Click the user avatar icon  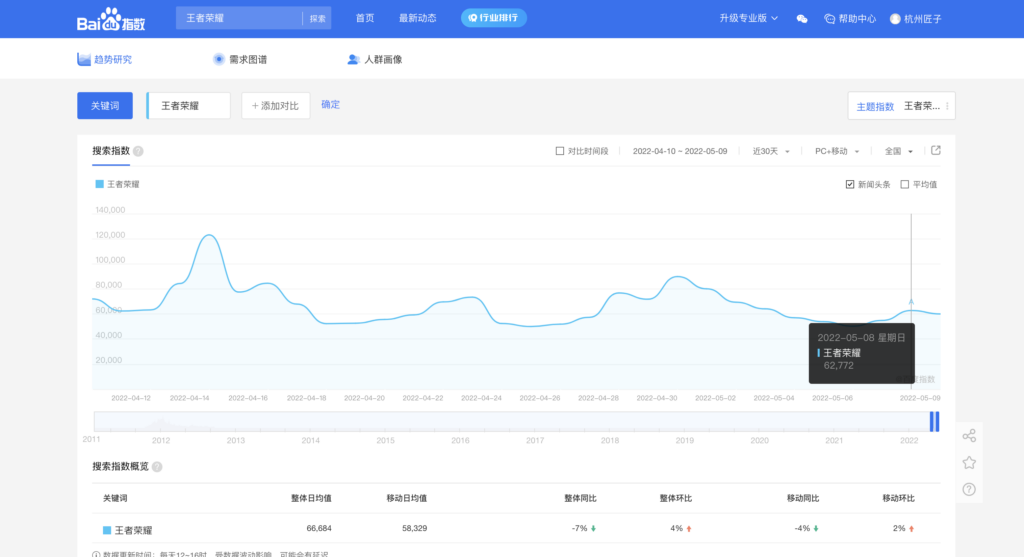895,19
